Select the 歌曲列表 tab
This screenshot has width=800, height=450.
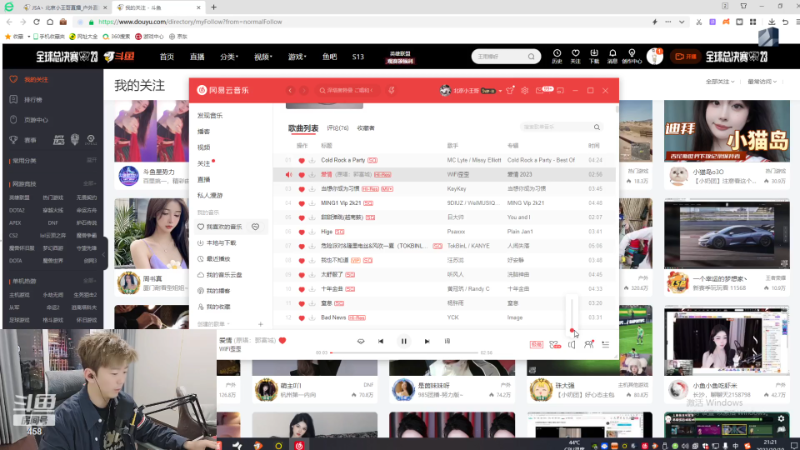(x=303, y=128)
